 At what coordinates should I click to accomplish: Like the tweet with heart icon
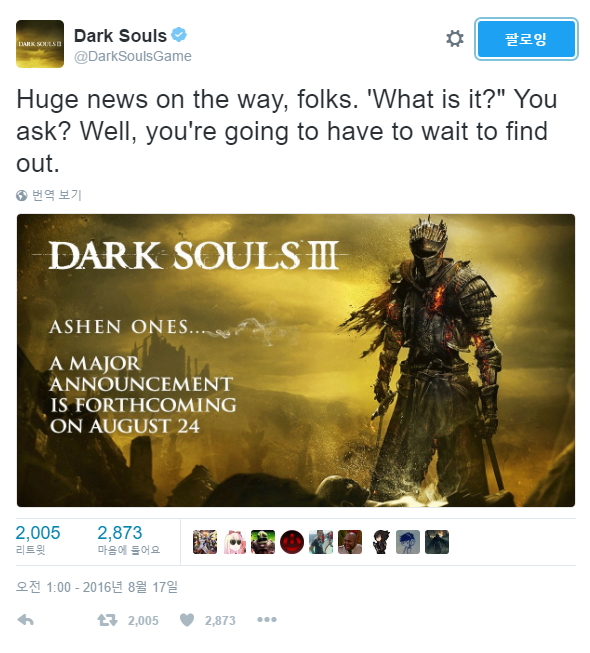187,620
